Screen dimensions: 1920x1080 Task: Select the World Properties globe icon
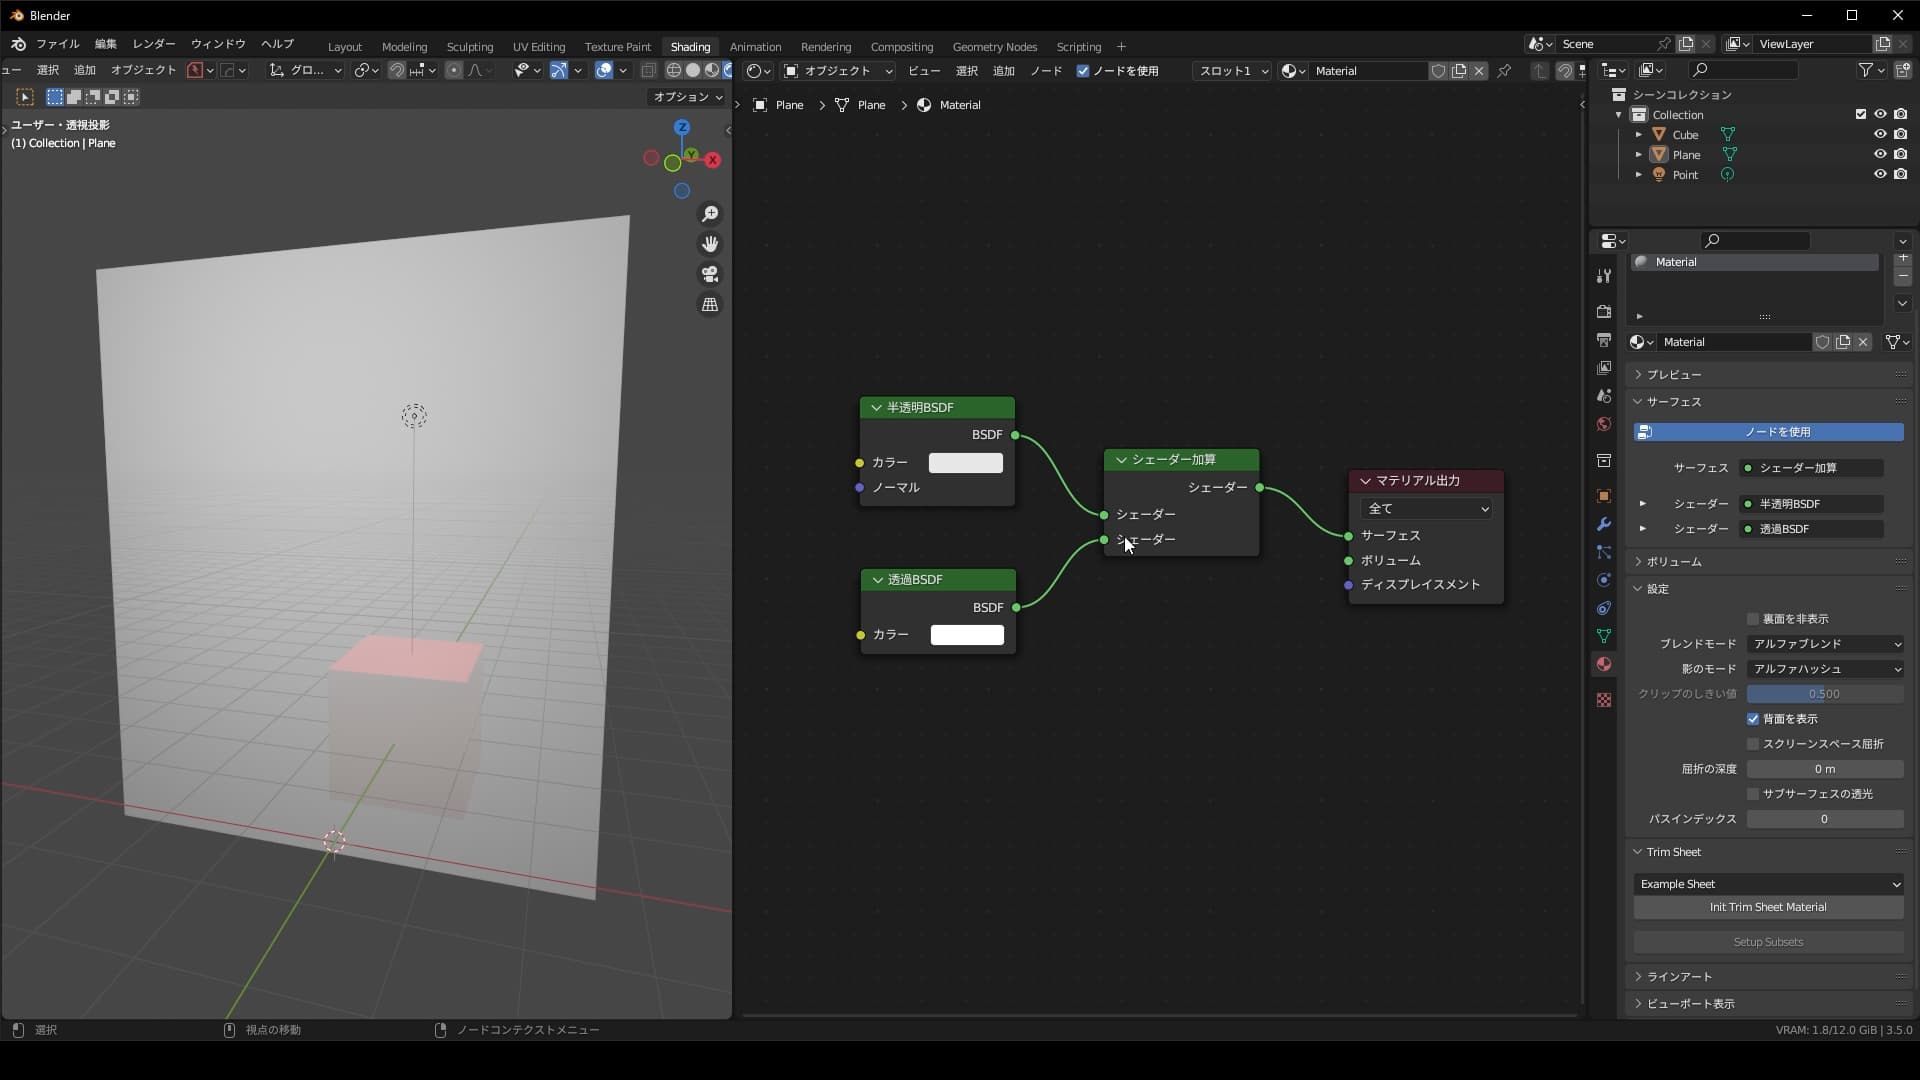pos(1604,424)
